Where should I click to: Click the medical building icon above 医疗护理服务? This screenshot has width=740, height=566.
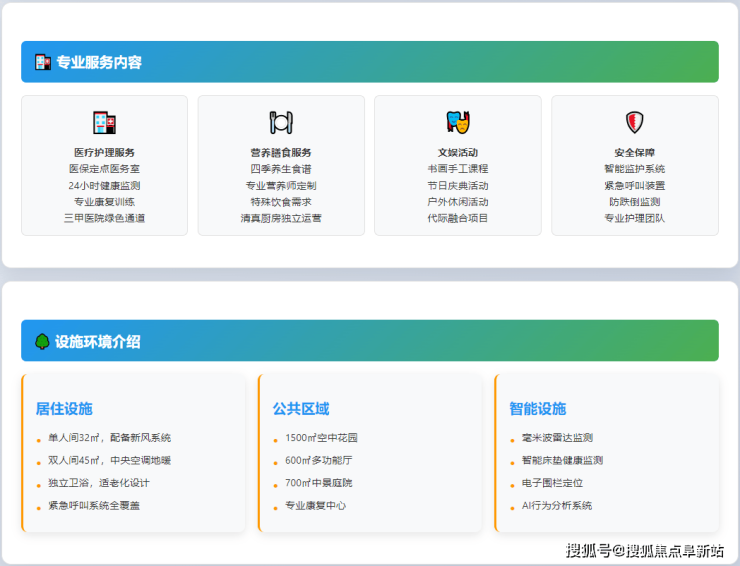tap(104, 123)
